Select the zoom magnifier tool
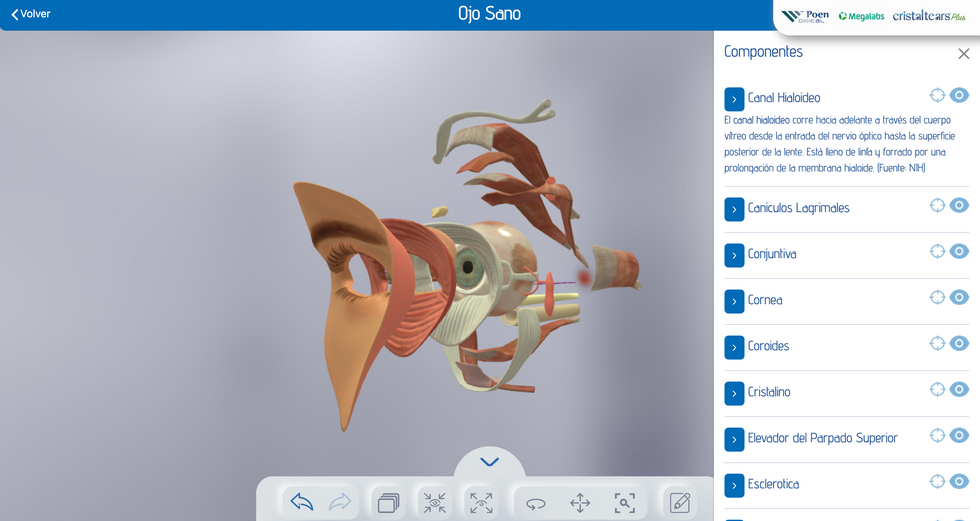The width and height of the screenshot is (980, 521). (624, 503)
